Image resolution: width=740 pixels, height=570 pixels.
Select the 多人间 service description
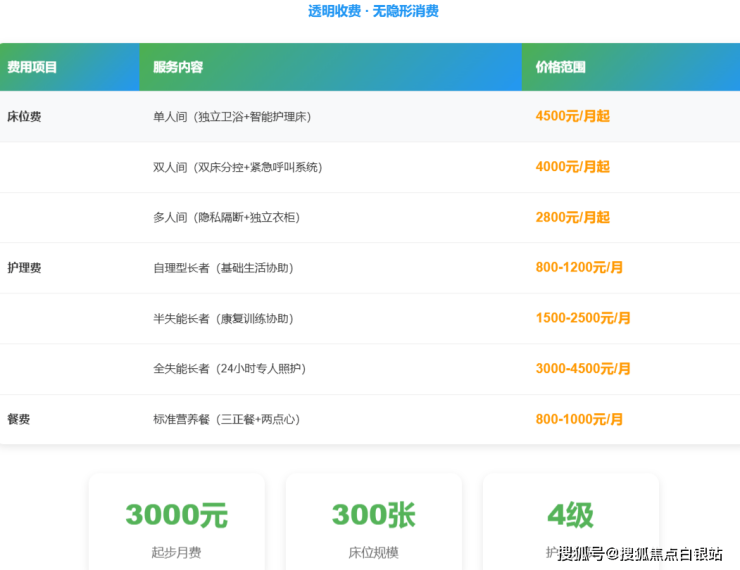pos(227,218)
